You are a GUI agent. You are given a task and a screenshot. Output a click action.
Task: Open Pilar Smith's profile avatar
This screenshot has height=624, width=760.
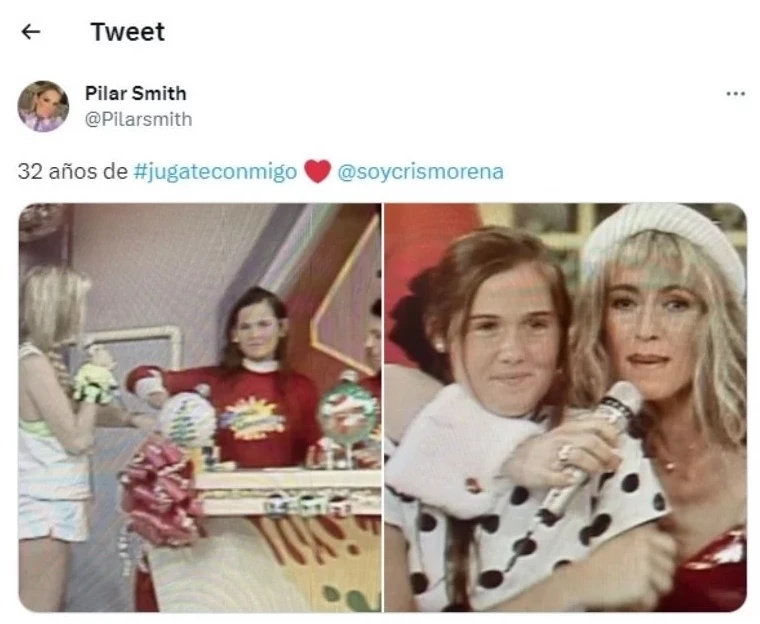[x=43, y=106]
